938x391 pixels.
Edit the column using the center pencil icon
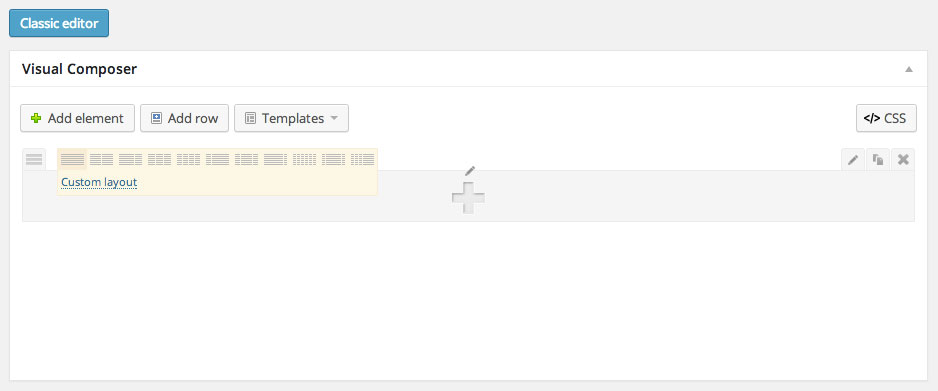click(470, 171)
